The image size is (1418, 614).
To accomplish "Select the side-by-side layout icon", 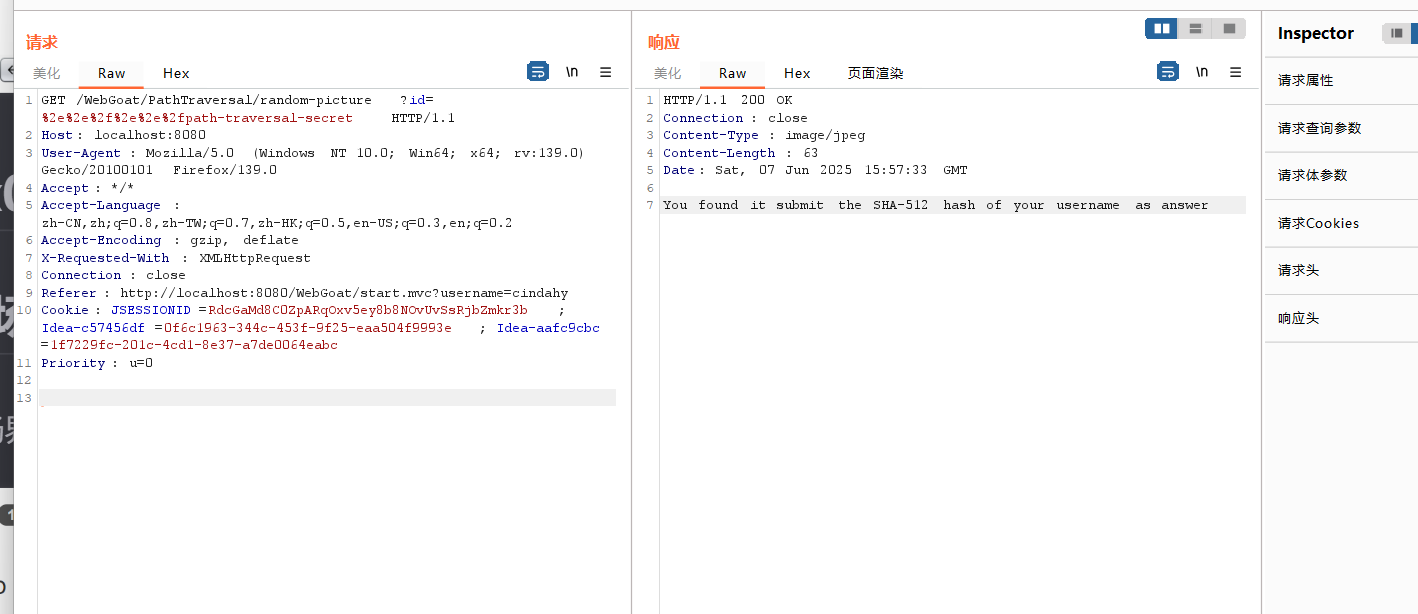I will click(x=1161, y=29).
